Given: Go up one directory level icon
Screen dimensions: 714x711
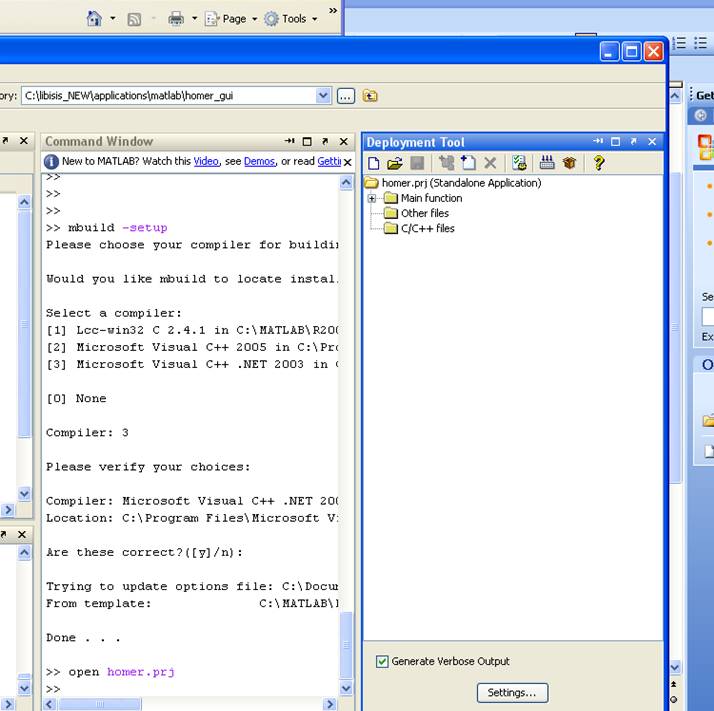Looking at the screenshot, I should [x=370, y=96].
